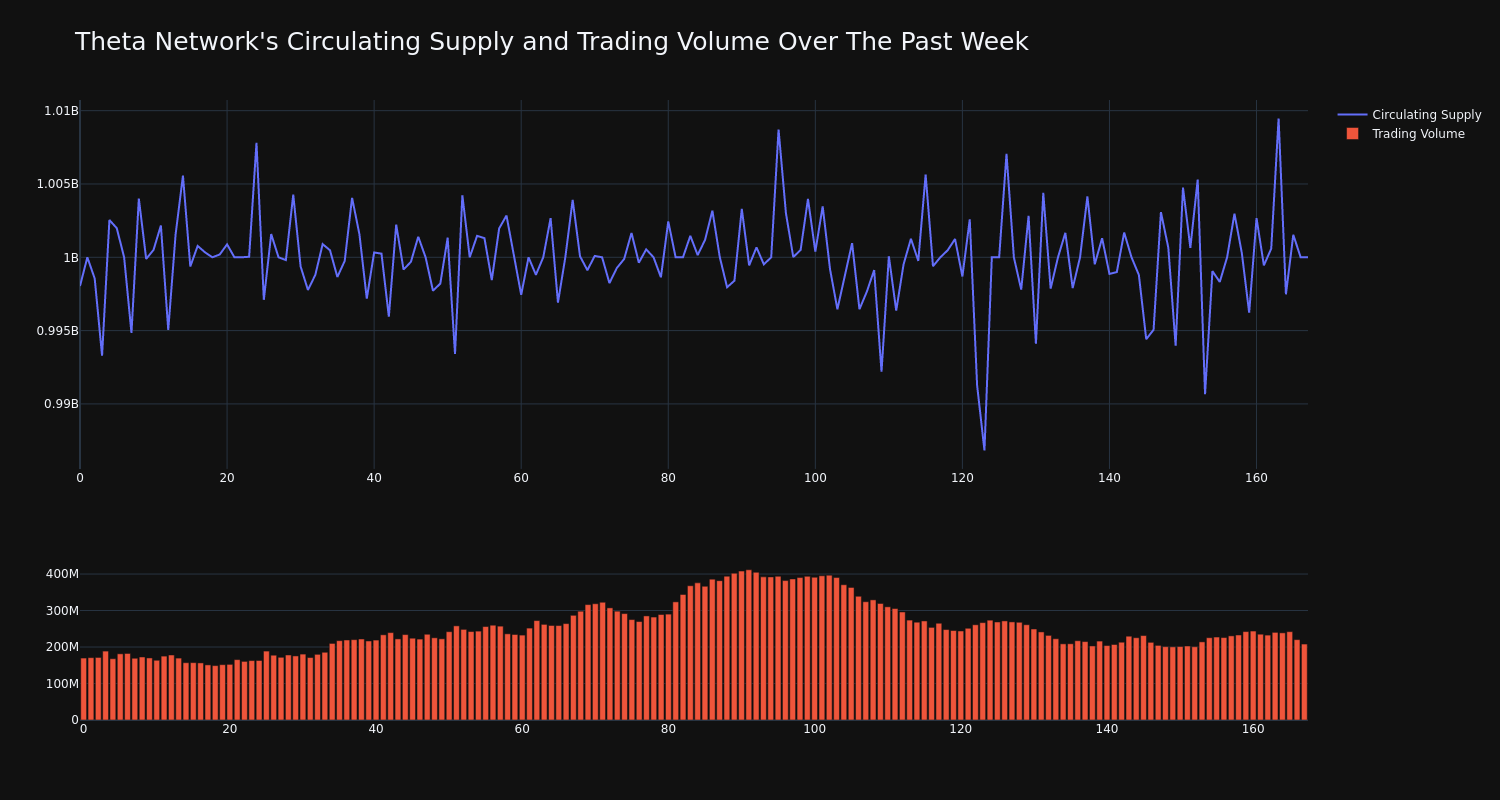Viewport: 1500px width, 800px height.
Task: Click the 400M volume axis label
Action: [62, 574]
